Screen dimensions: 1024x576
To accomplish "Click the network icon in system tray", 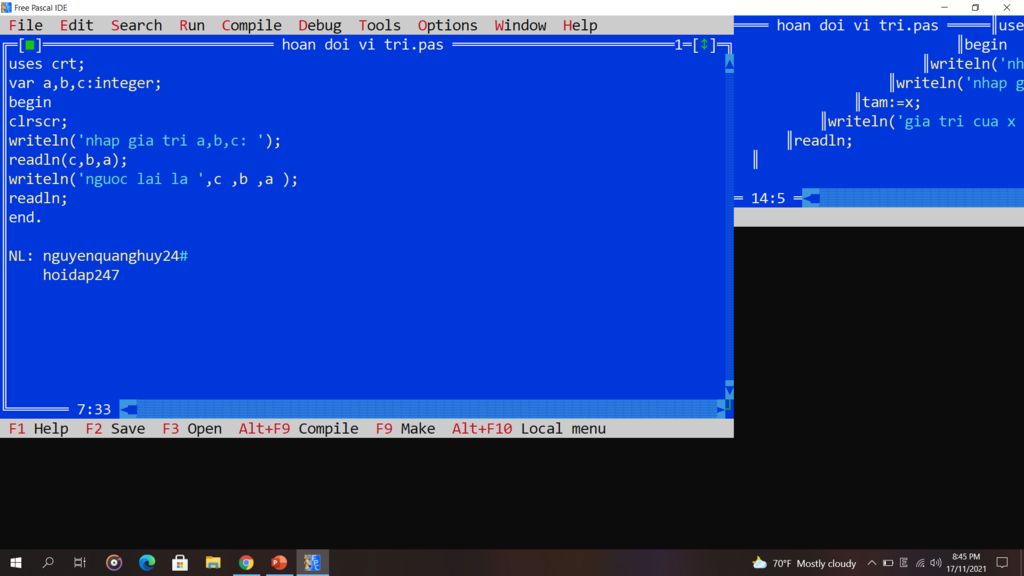I will pyautogui.click(x=920, y=563).
